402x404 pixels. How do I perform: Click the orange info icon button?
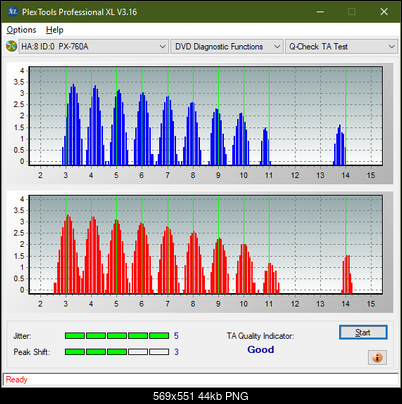click(377, 358)
